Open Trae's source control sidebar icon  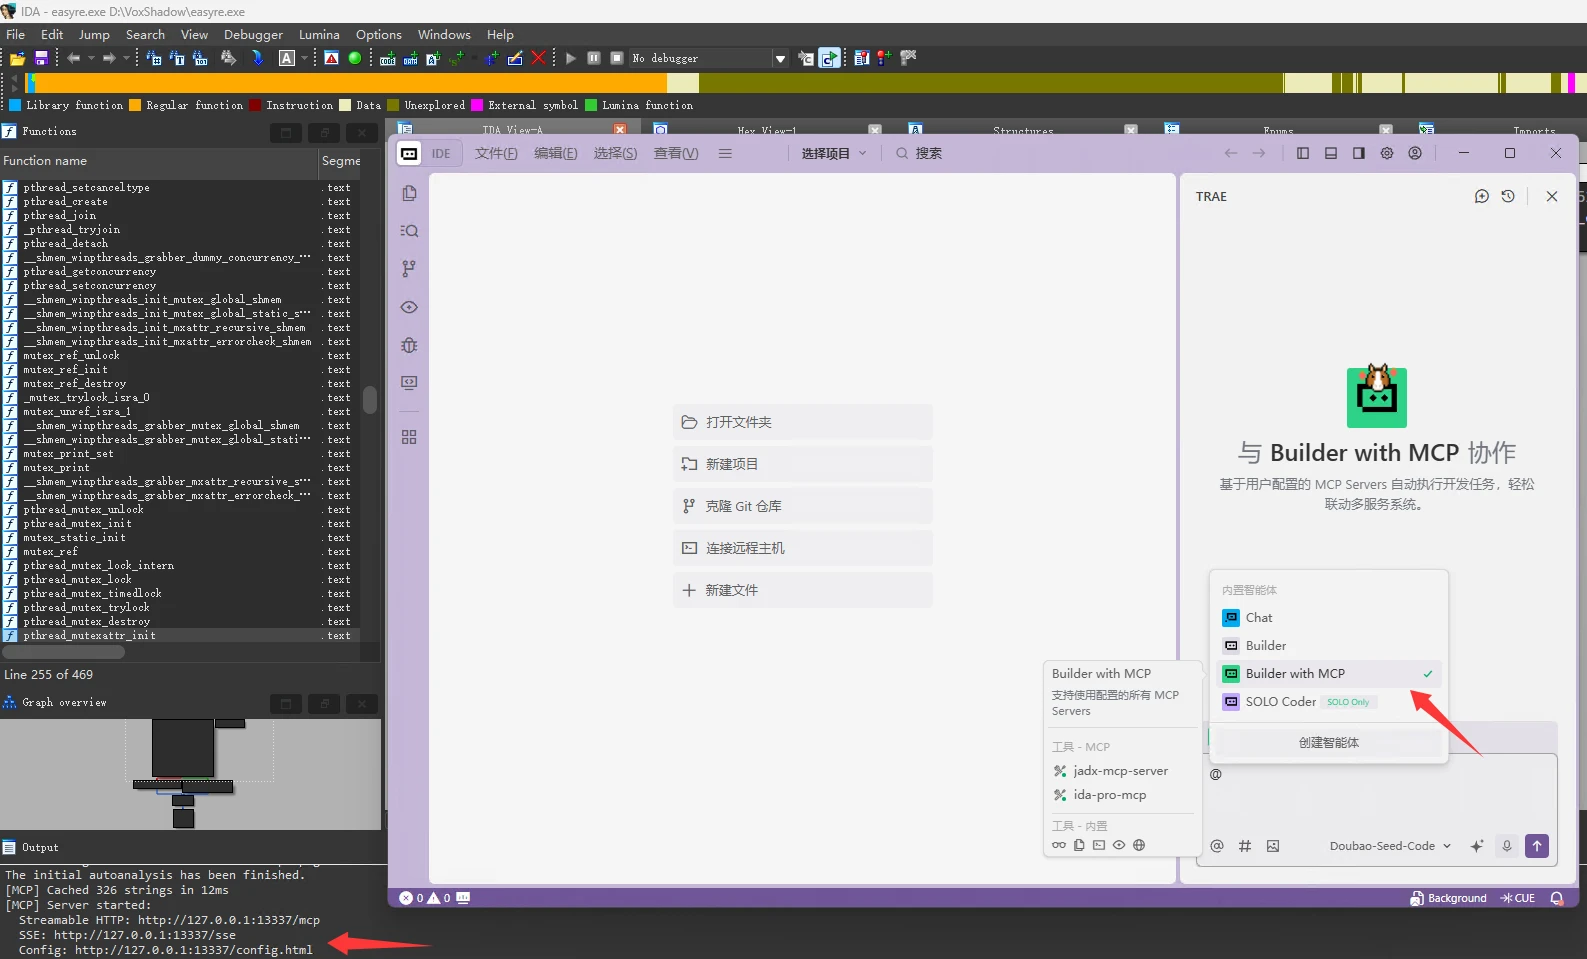[409, 269]
